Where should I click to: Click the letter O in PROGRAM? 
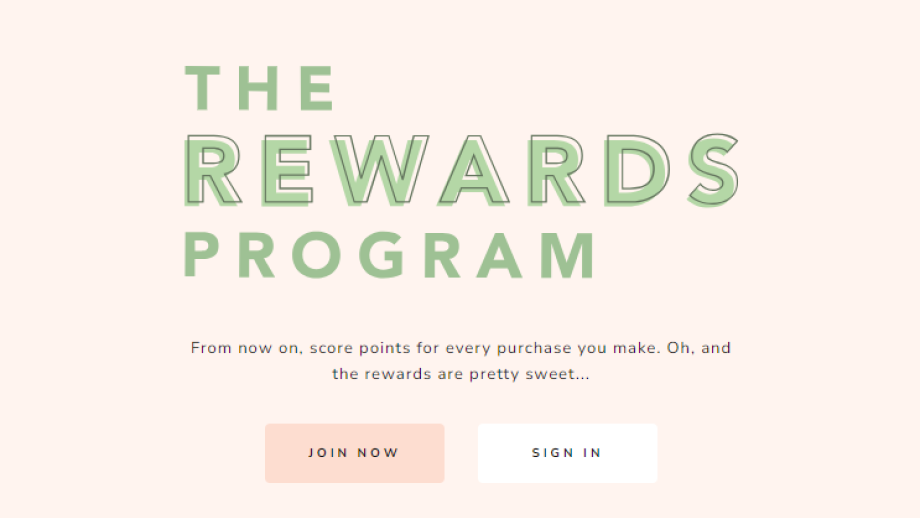tap(316, 255)
